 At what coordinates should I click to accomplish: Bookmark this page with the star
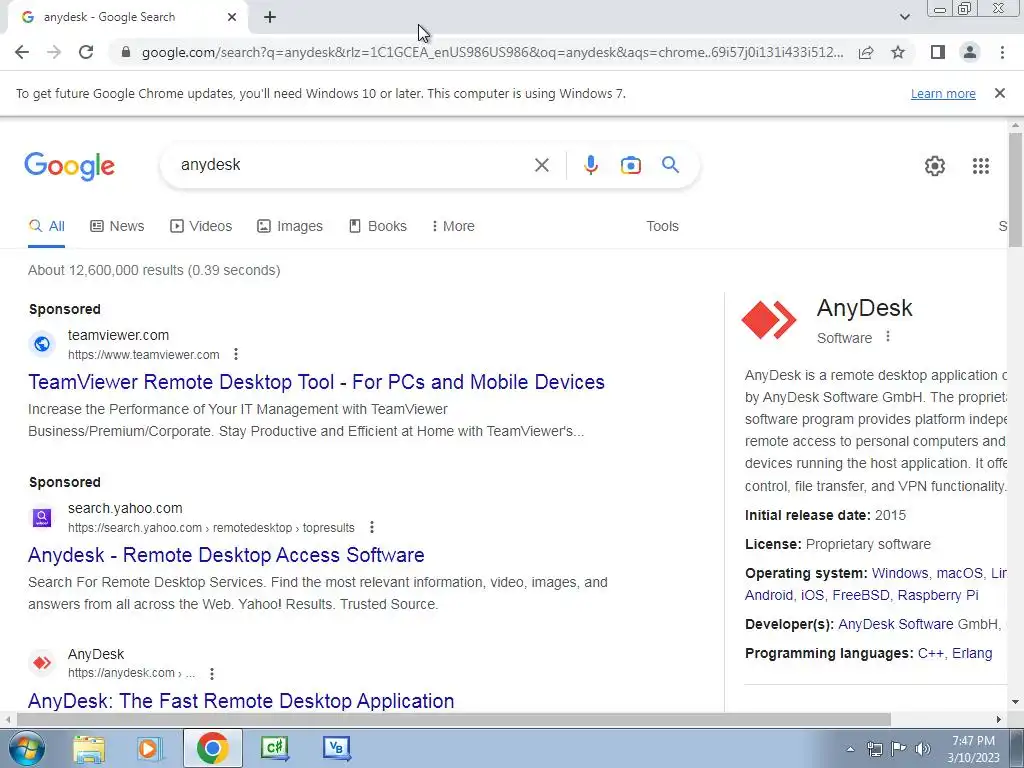(898, 52)
